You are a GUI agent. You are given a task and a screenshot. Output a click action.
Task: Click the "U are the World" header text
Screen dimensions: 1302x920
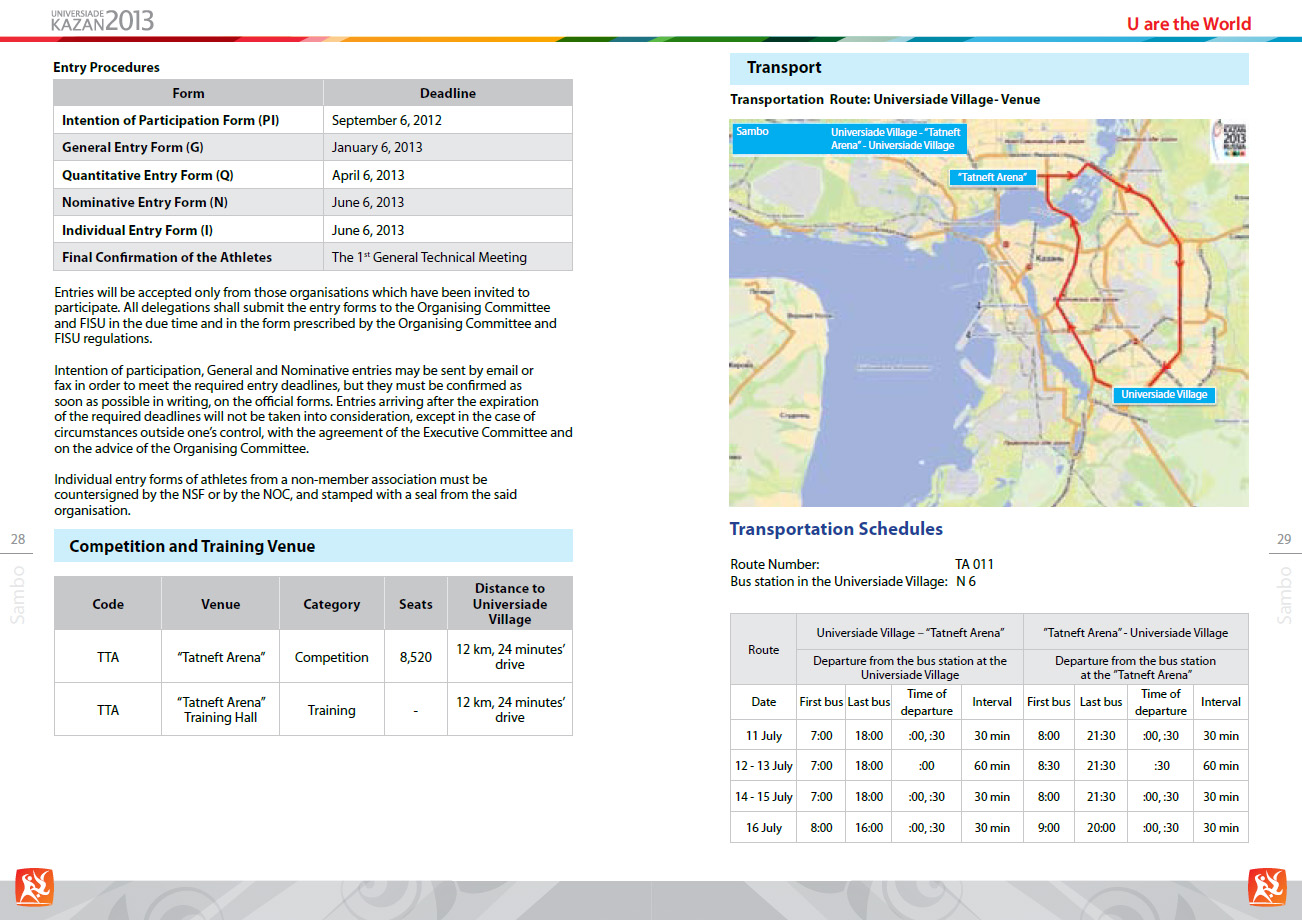pos(1188,23)
